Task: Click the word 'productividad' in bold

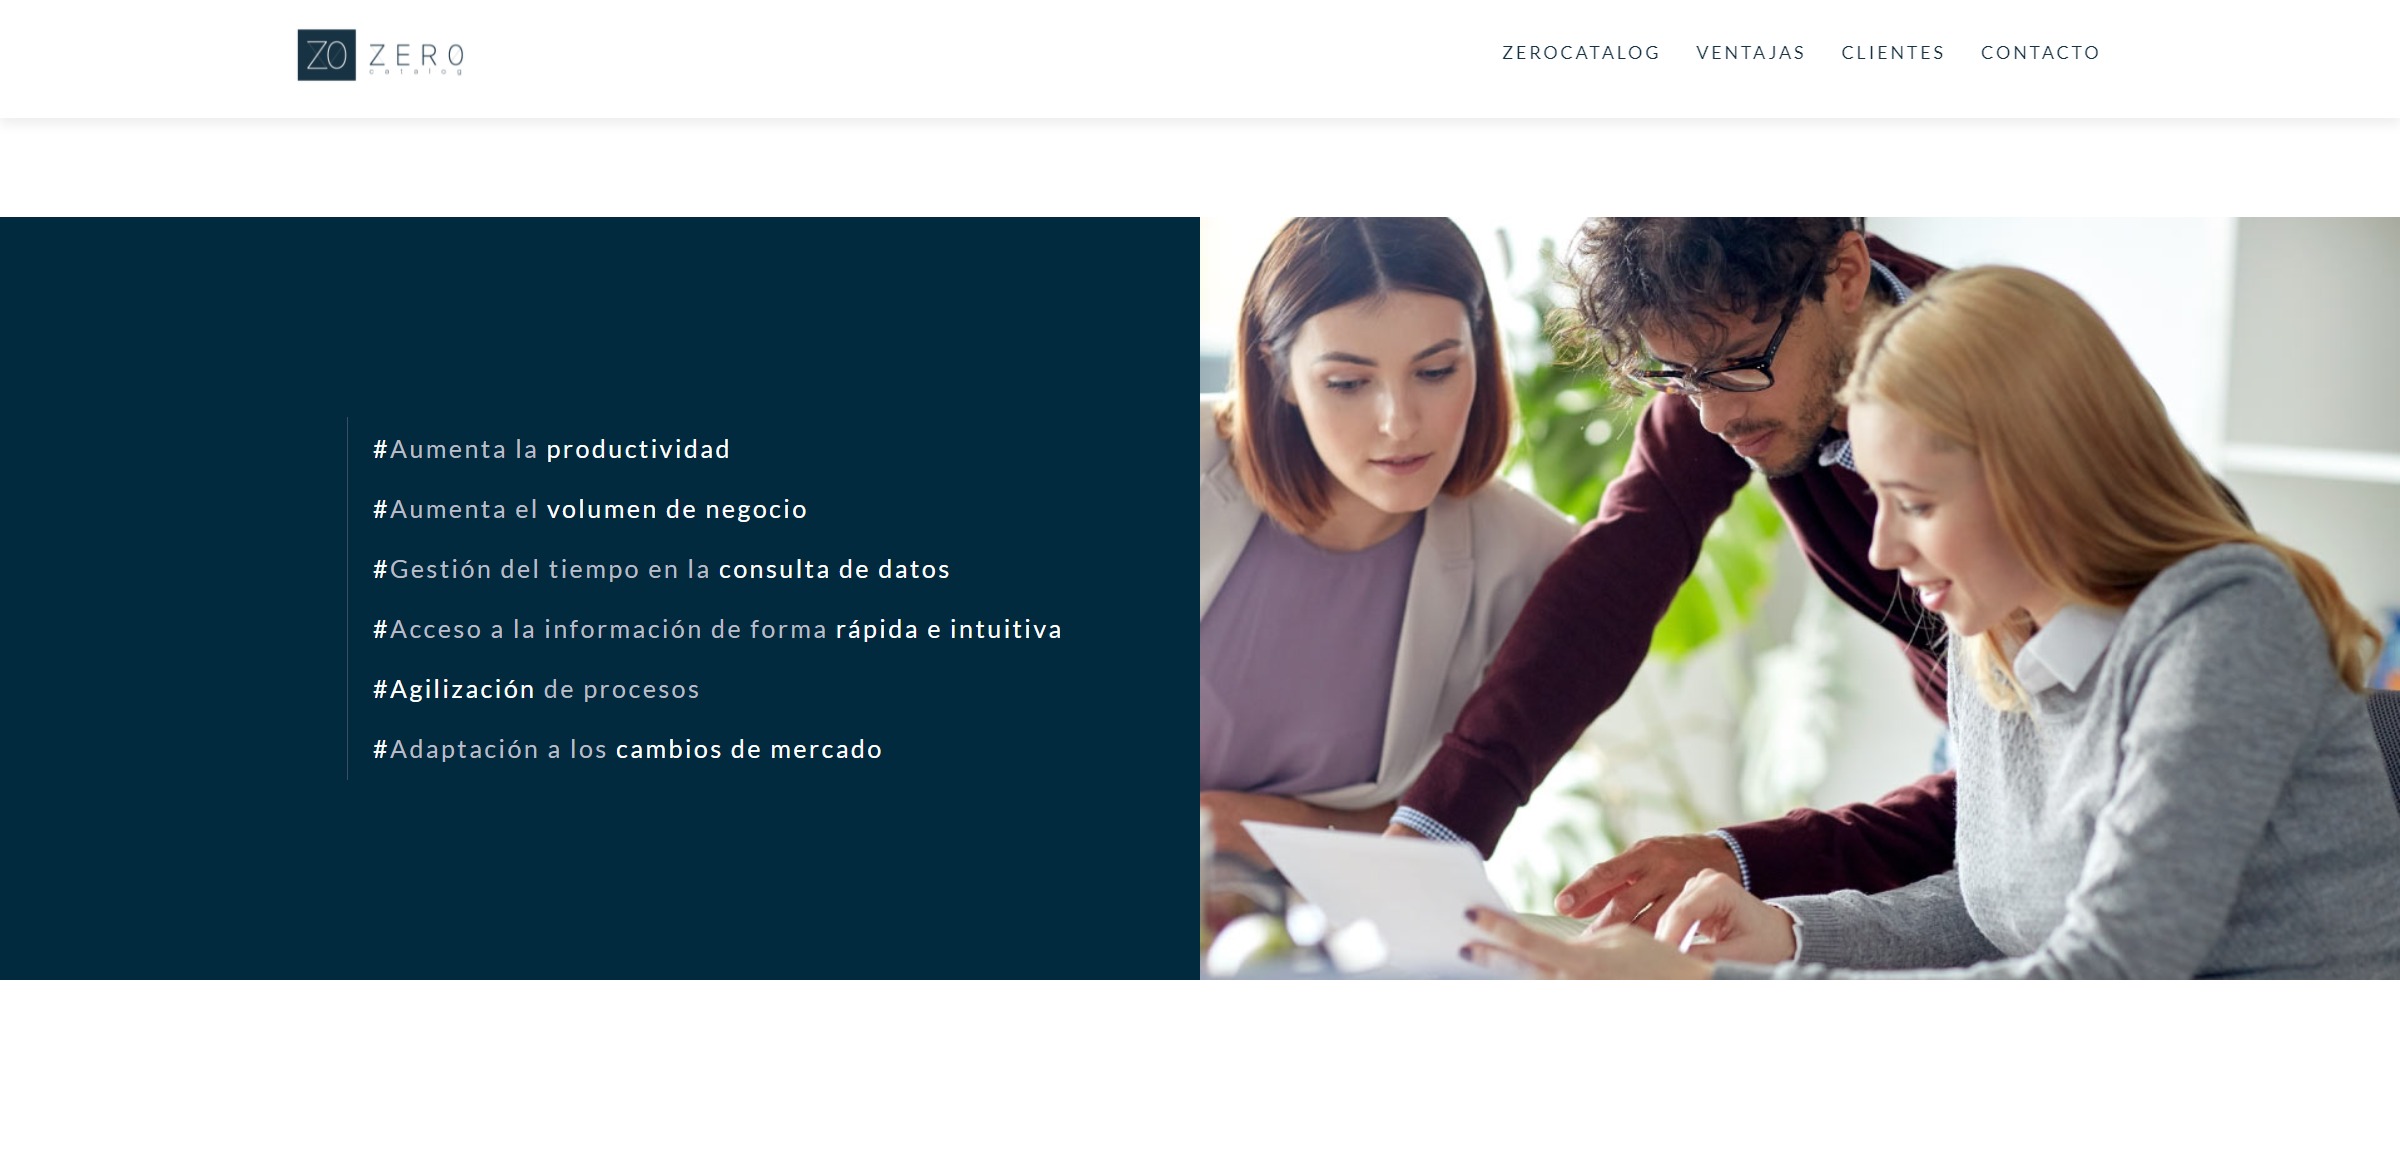Action: click(x=638, y=449)
